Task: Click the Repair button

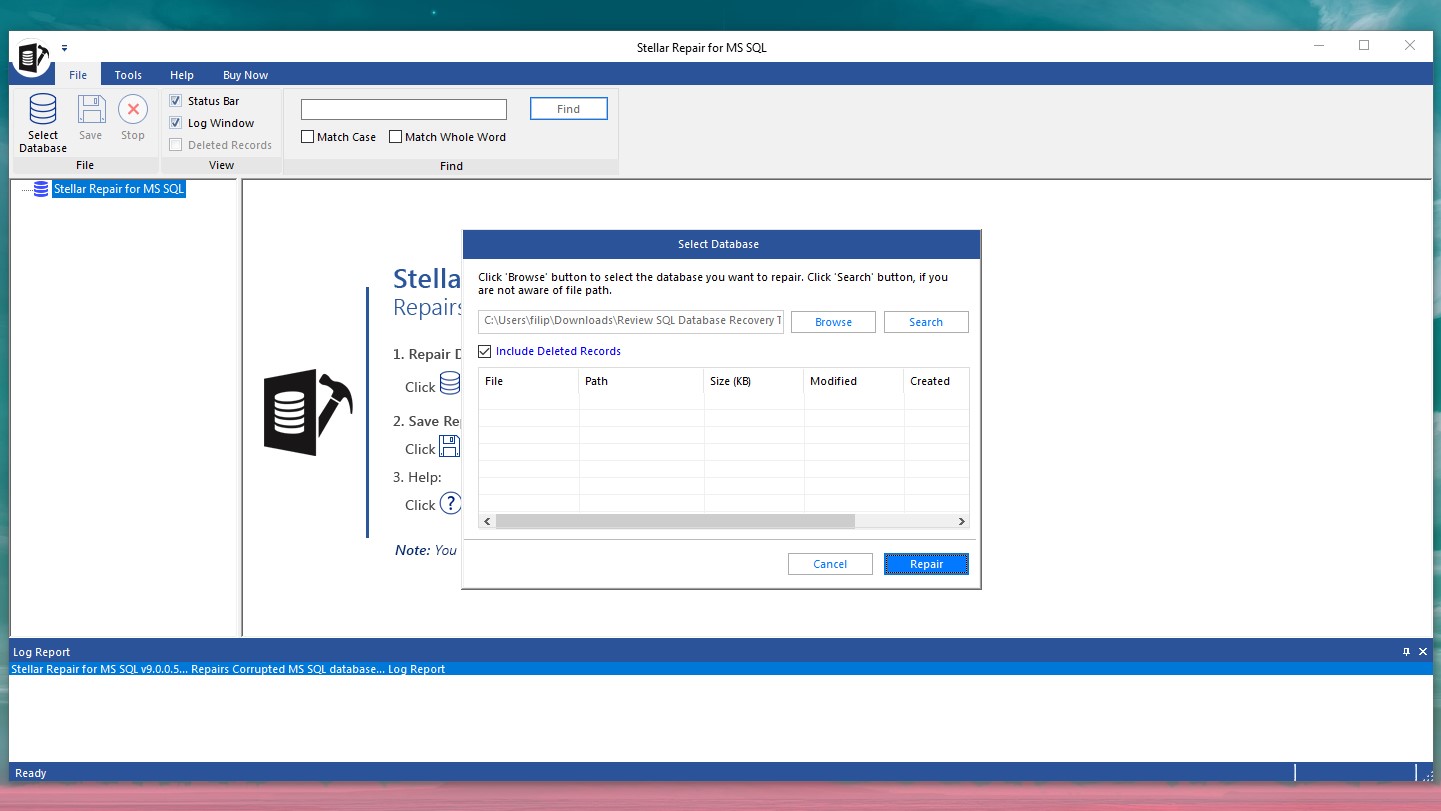Action: coord(926,564)
